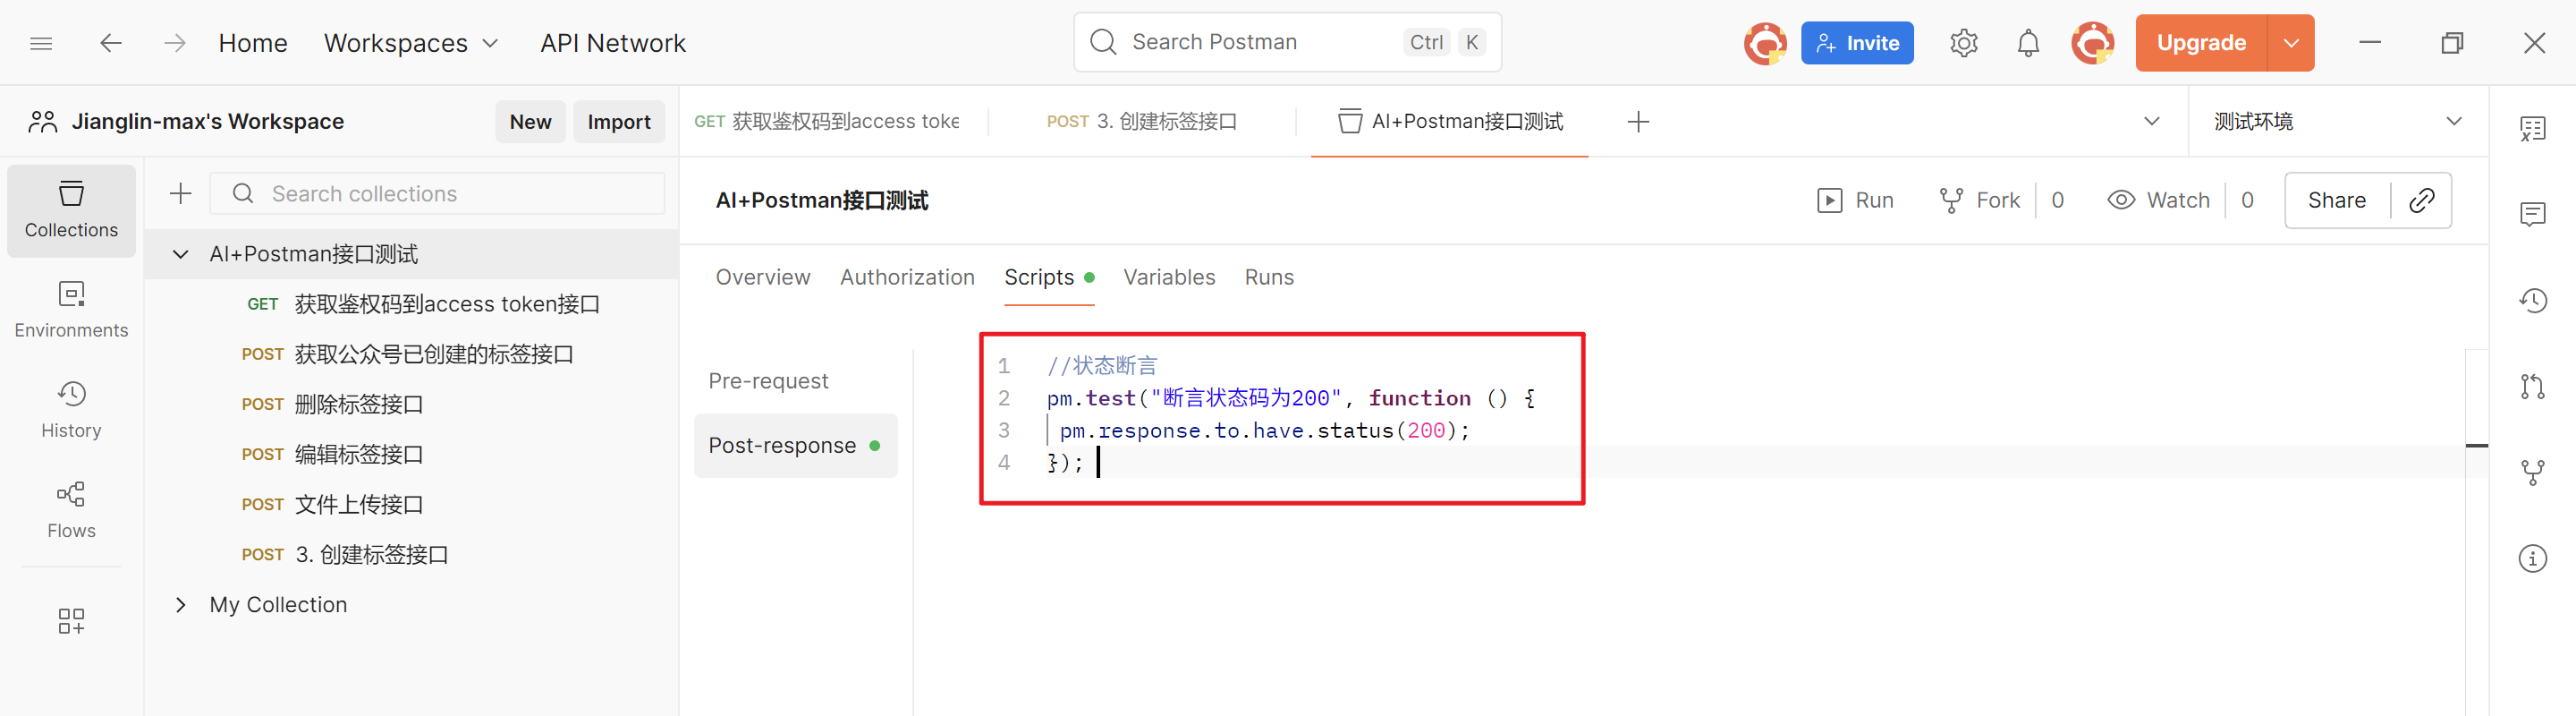
Task: Open collection info icon
Action: tap(2532, 558)
